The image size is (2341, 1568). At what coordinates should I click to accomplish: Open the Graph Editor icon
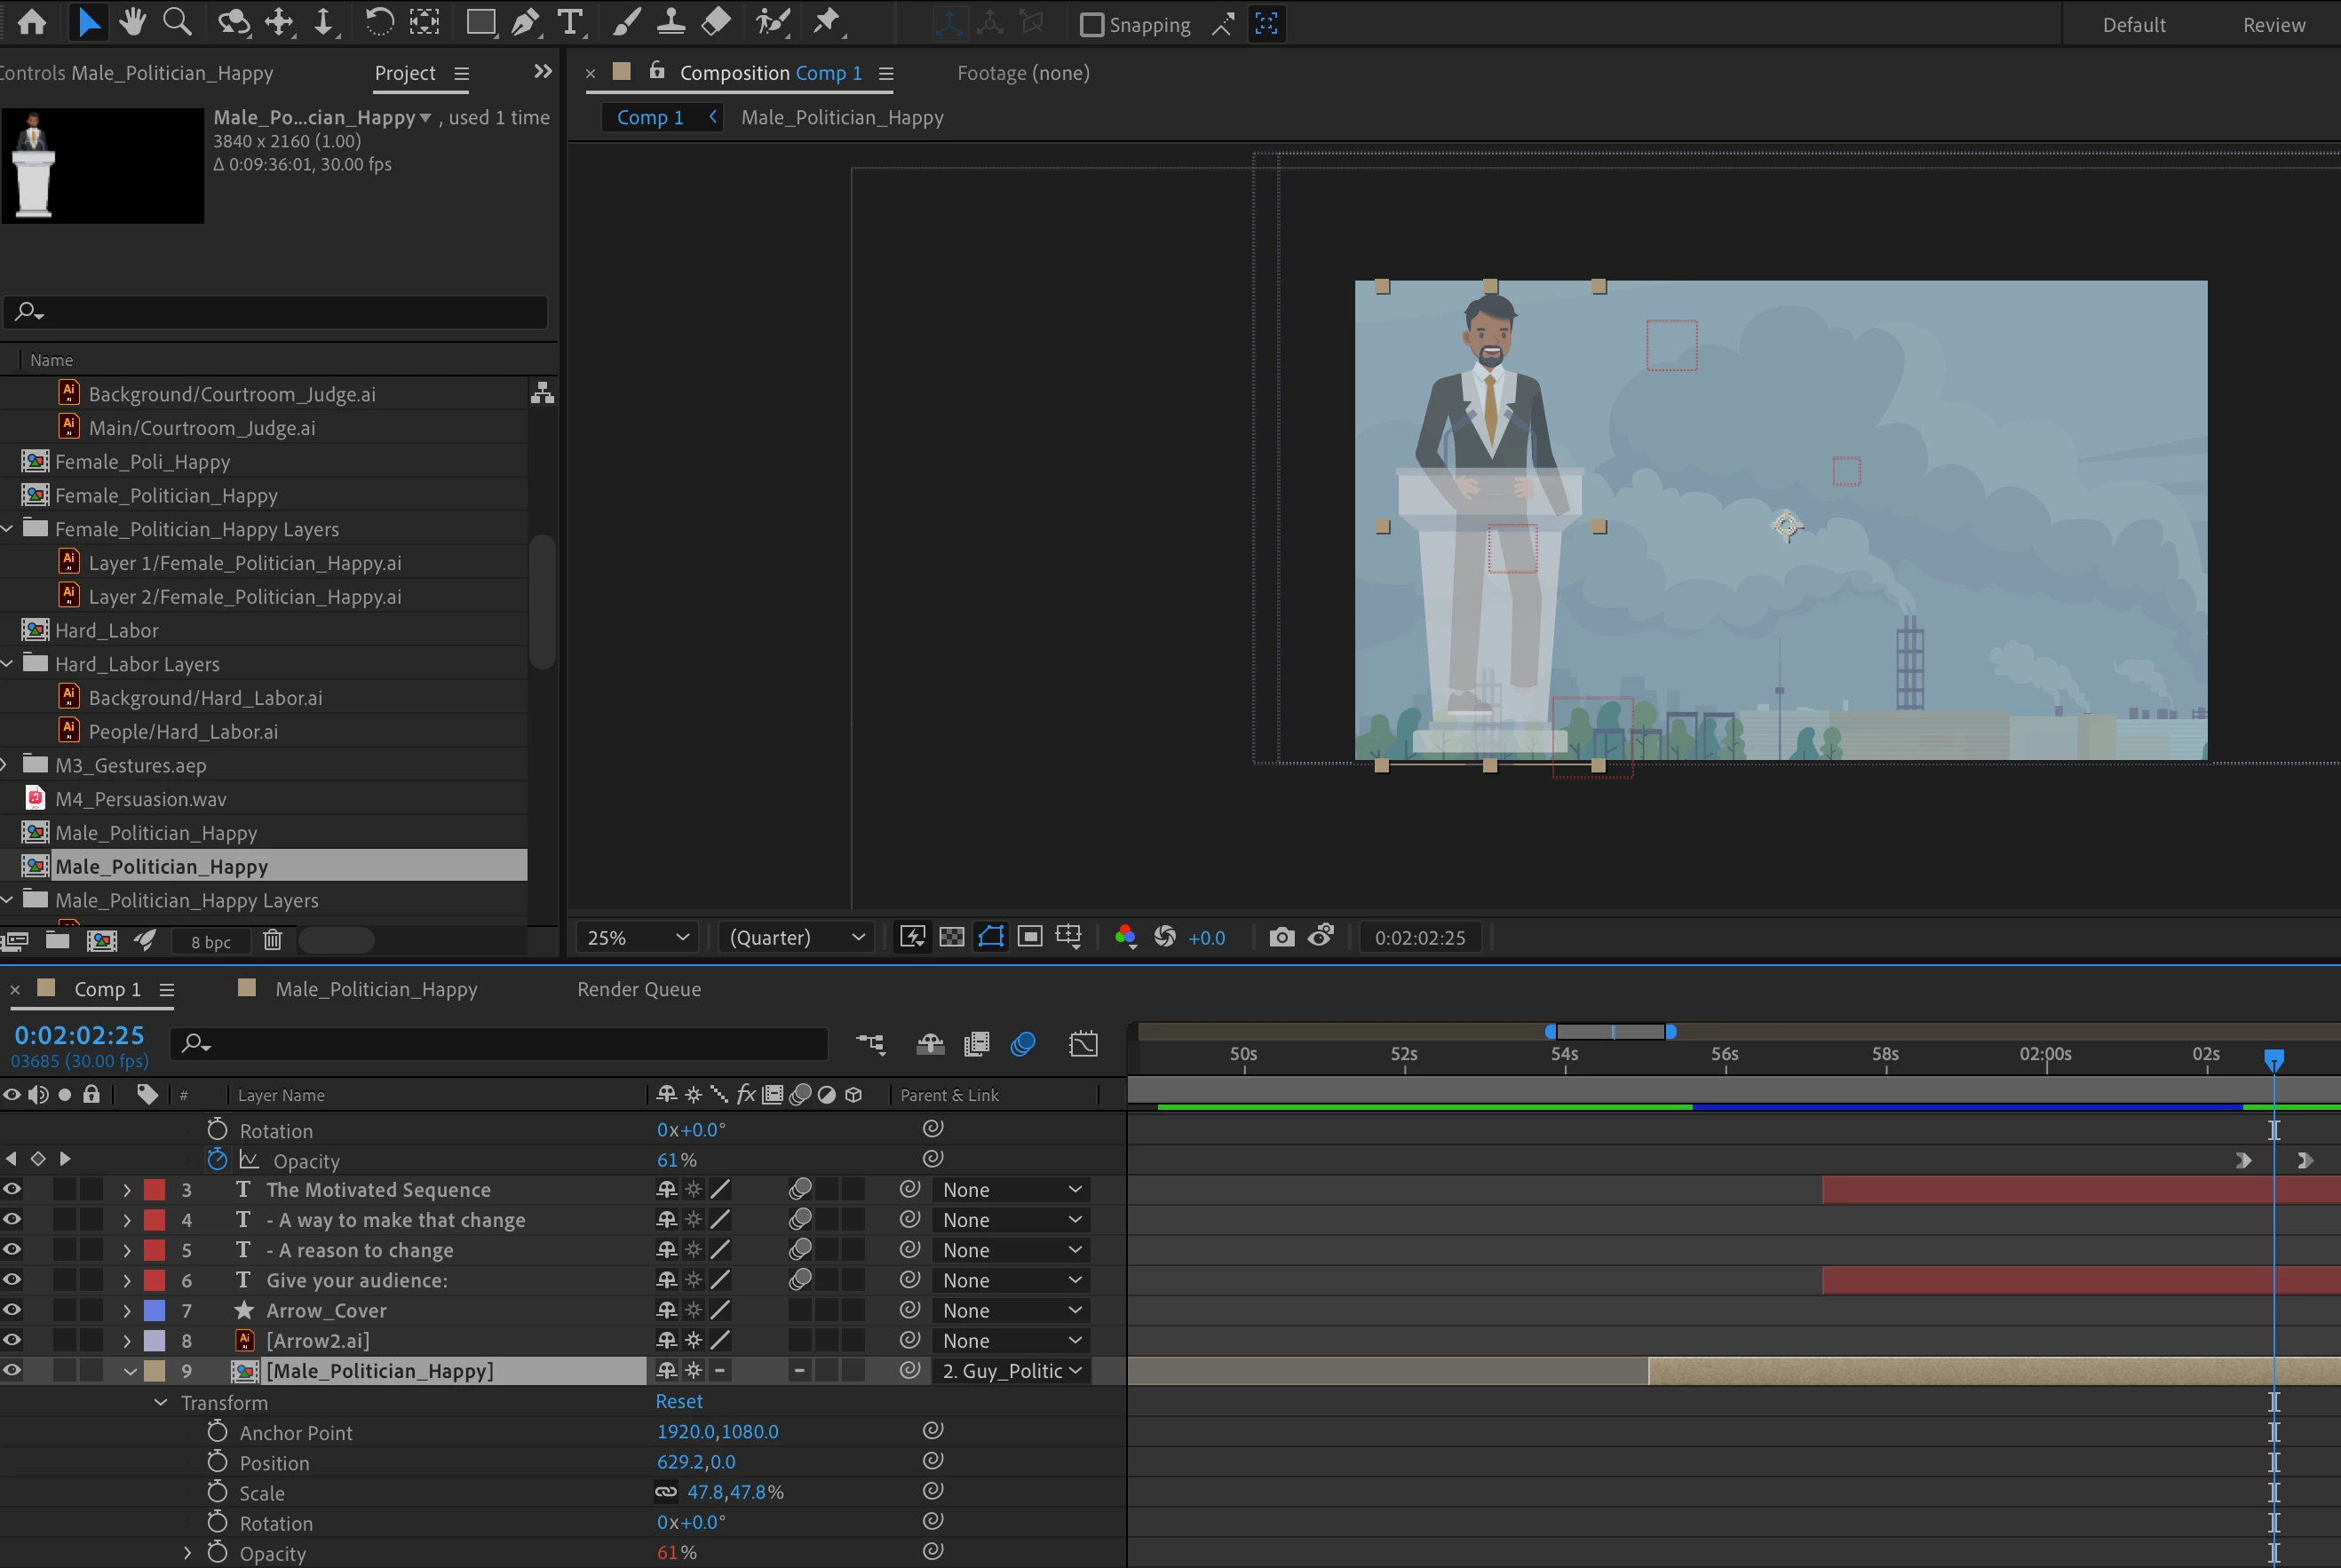pos(1083,1045)
